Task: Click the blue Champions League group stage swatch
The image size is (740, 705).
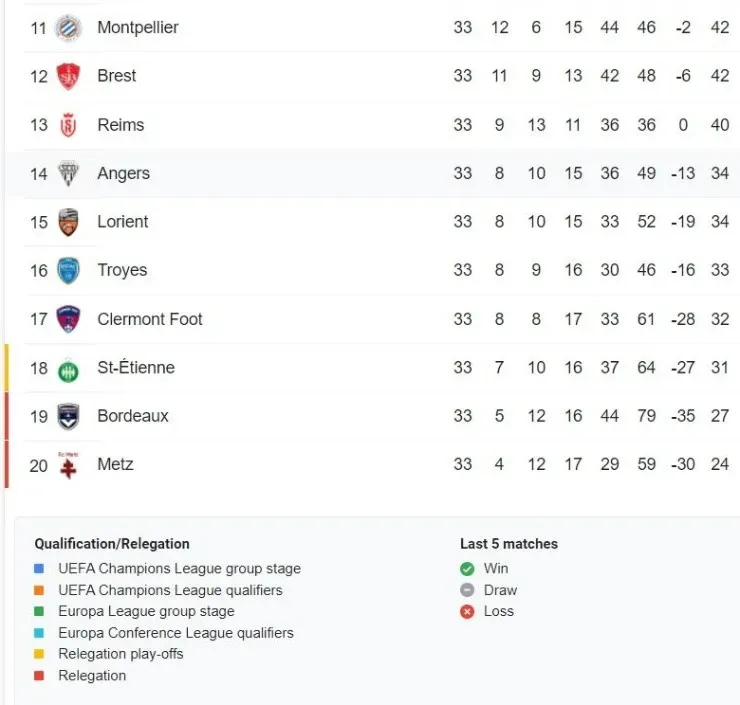Action: (x=40, y=569)
